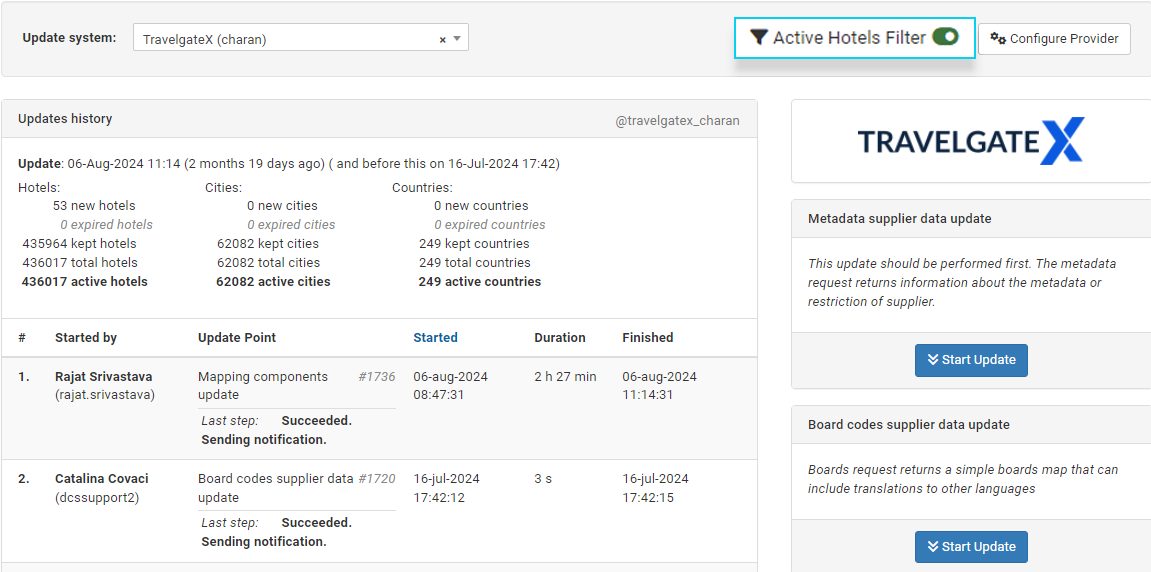Click the Duration column header
1151x572 pixels.
[x=559, y=338]
